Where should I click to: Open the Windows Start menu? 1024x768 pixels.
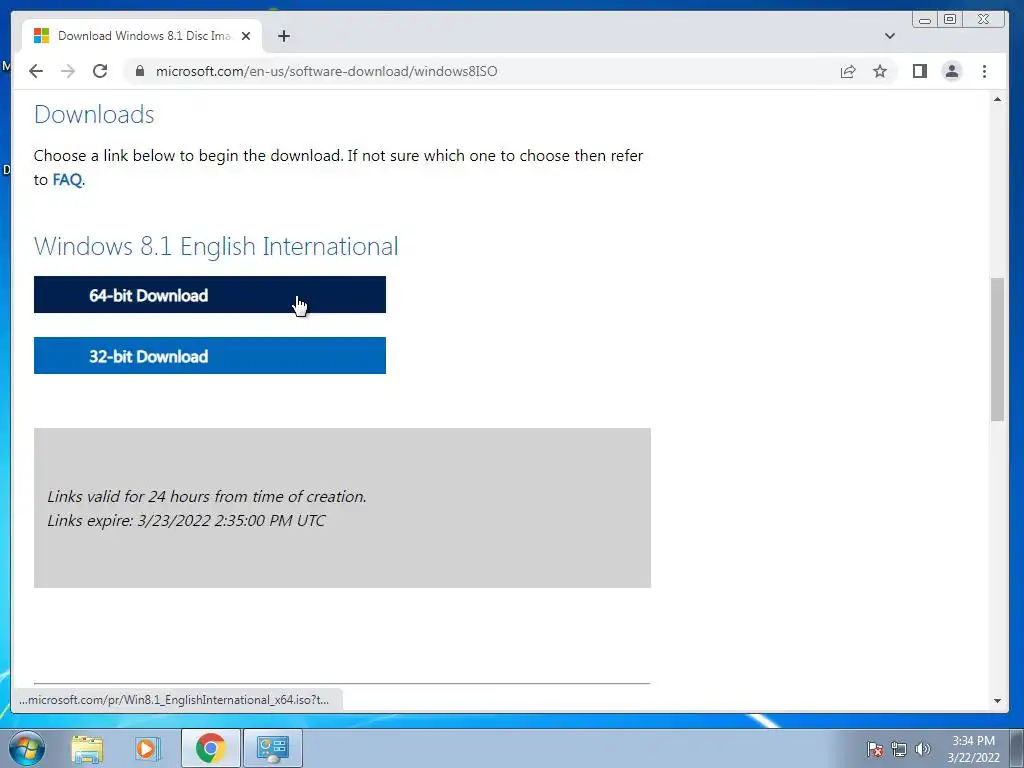click(27, 748)
